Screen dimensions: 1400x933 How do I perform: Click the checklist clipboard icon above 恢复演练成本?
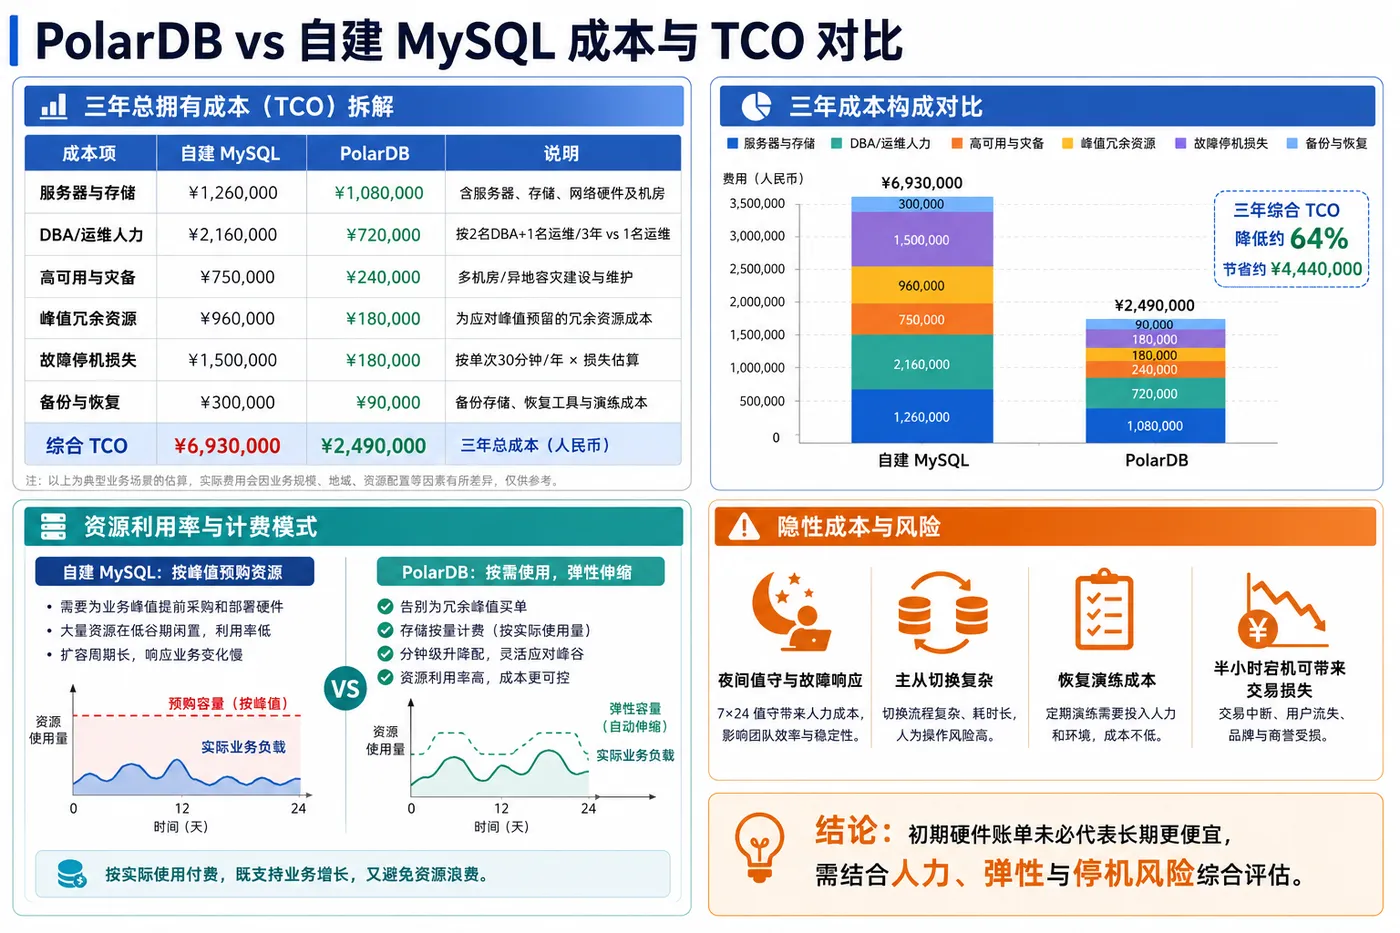(x=1105, y=610)
